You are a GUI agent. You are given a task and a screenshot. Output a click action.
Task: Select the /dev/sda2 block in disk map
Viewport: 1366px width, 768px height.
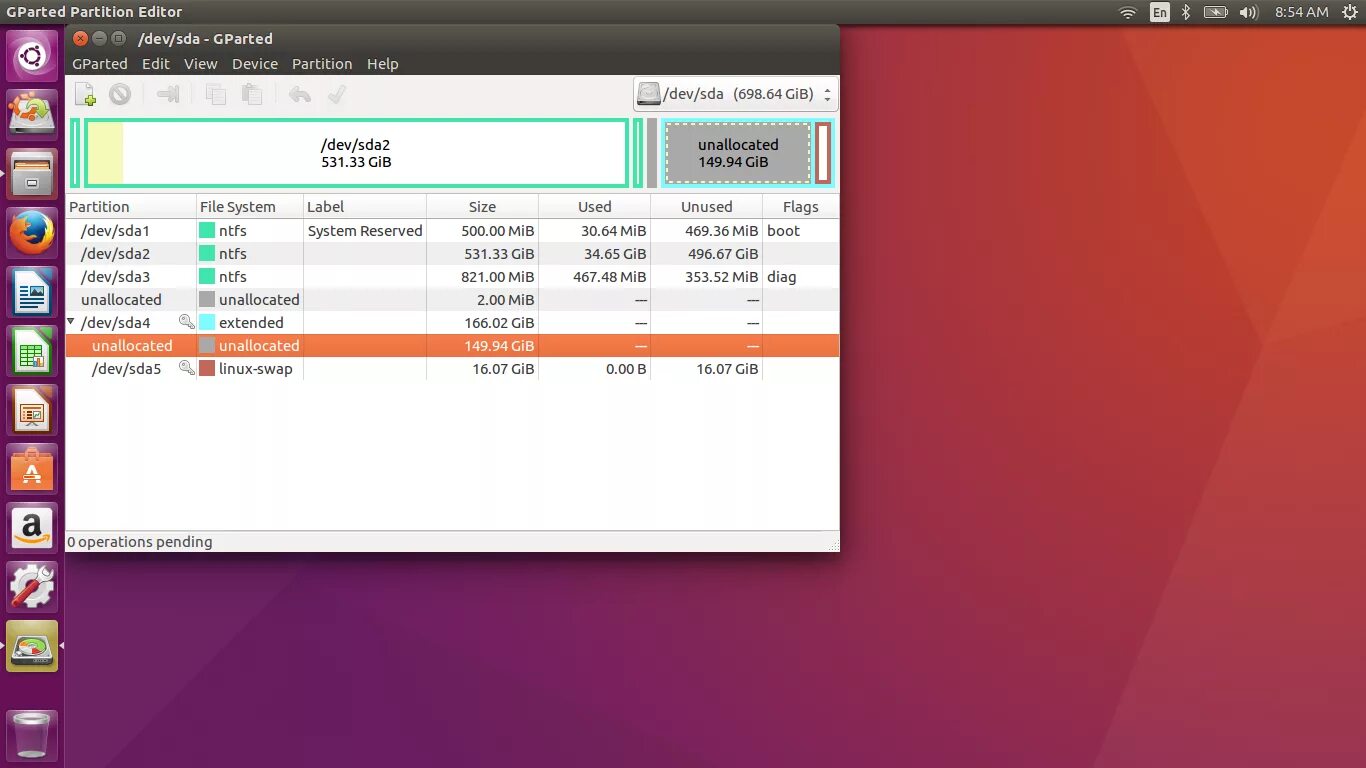click(356, 153)
